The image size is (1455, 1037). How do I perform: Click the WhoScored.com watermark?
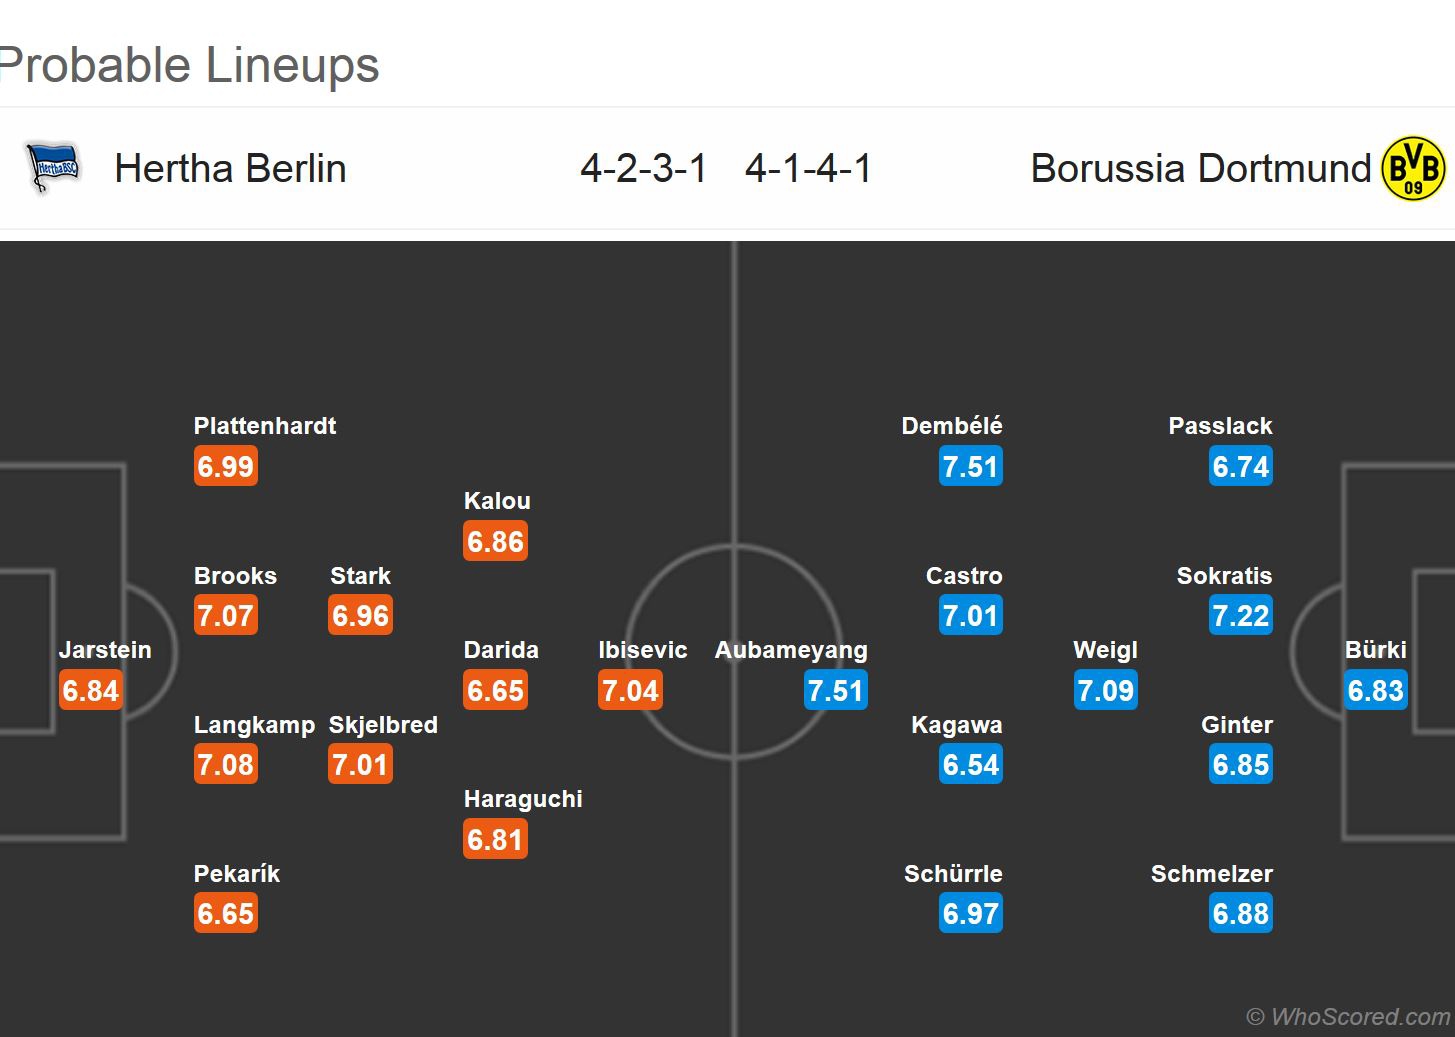1348,1017
